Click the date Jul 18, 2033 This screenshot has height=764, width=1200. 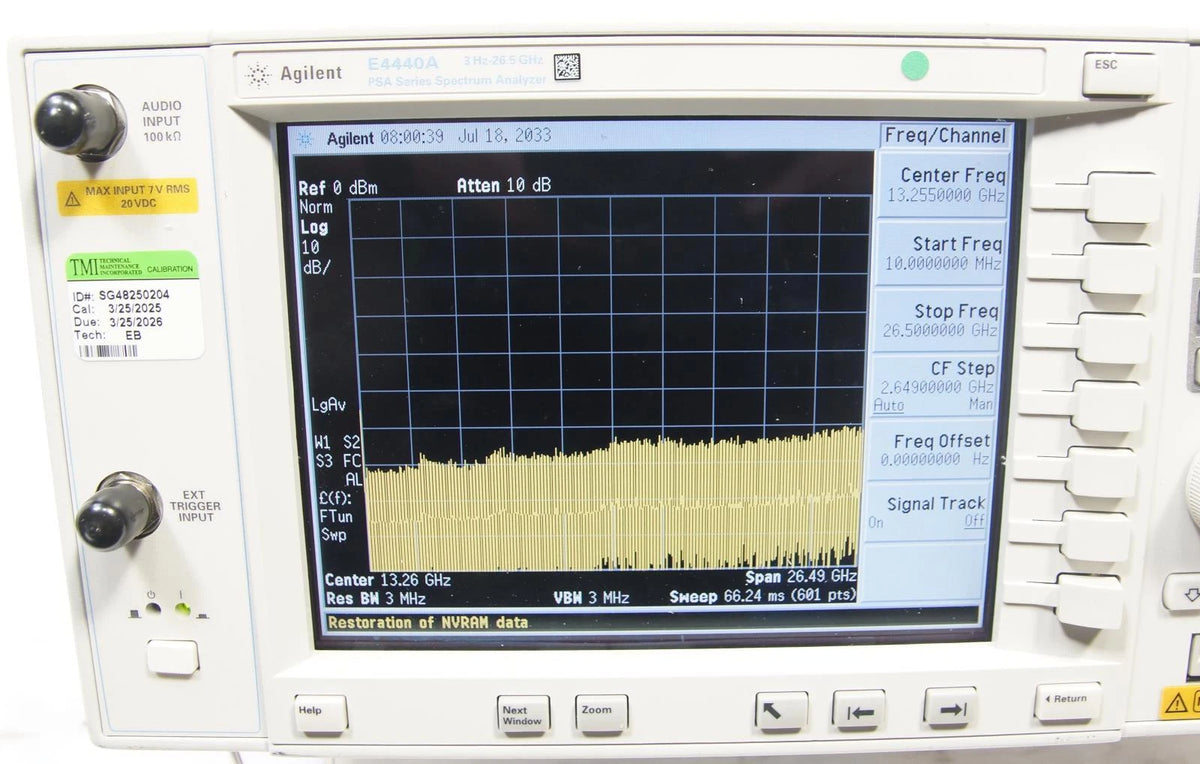coord(504,135)
